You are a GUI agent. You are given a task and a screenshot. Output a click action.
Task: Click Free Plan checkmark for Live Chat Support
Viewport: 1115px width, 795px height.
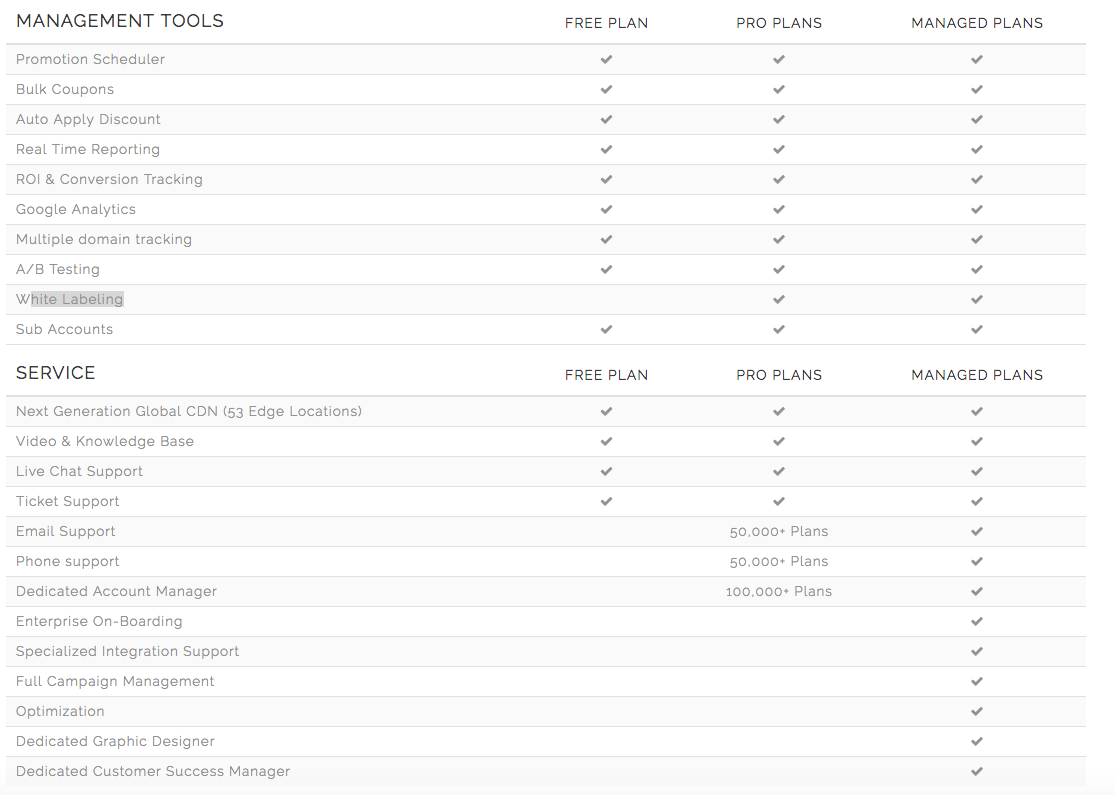(x=606, y=471)
